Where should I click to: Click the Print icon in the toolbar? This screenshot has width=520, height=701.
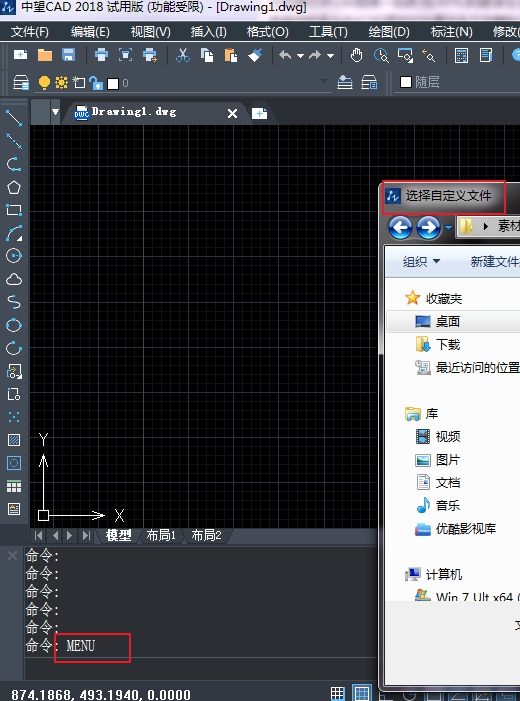(101, 55)
